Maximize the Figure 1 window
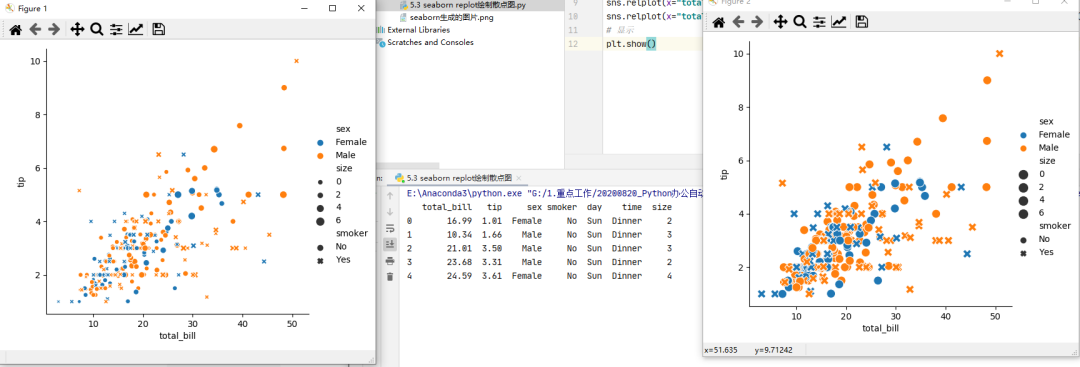The width and height of the screenshot is (1080, 367). click(x=333, y=8)
